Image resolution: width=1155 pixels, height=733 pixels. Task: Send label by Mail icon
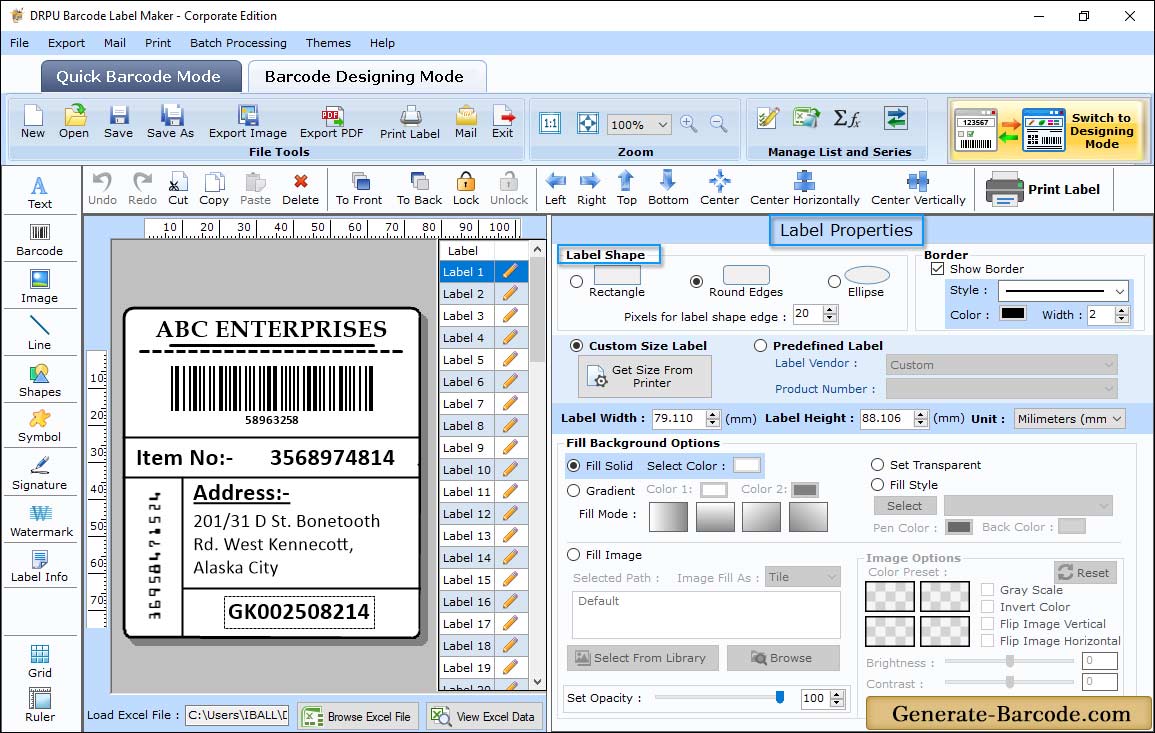point(466,122)
